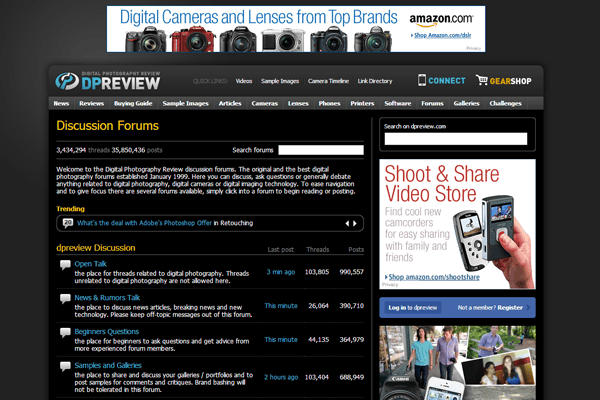Click the red DSLR camera in banner

192,40
